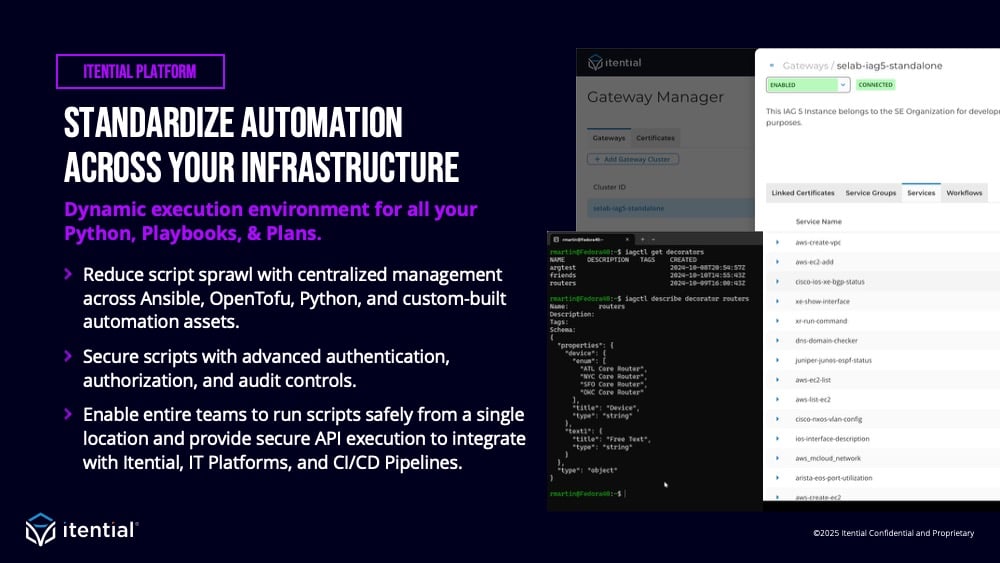The width and height of the screenshot is (1000, 563).
Task: Close the terminal tab with its X
Action: click(627, 240)
